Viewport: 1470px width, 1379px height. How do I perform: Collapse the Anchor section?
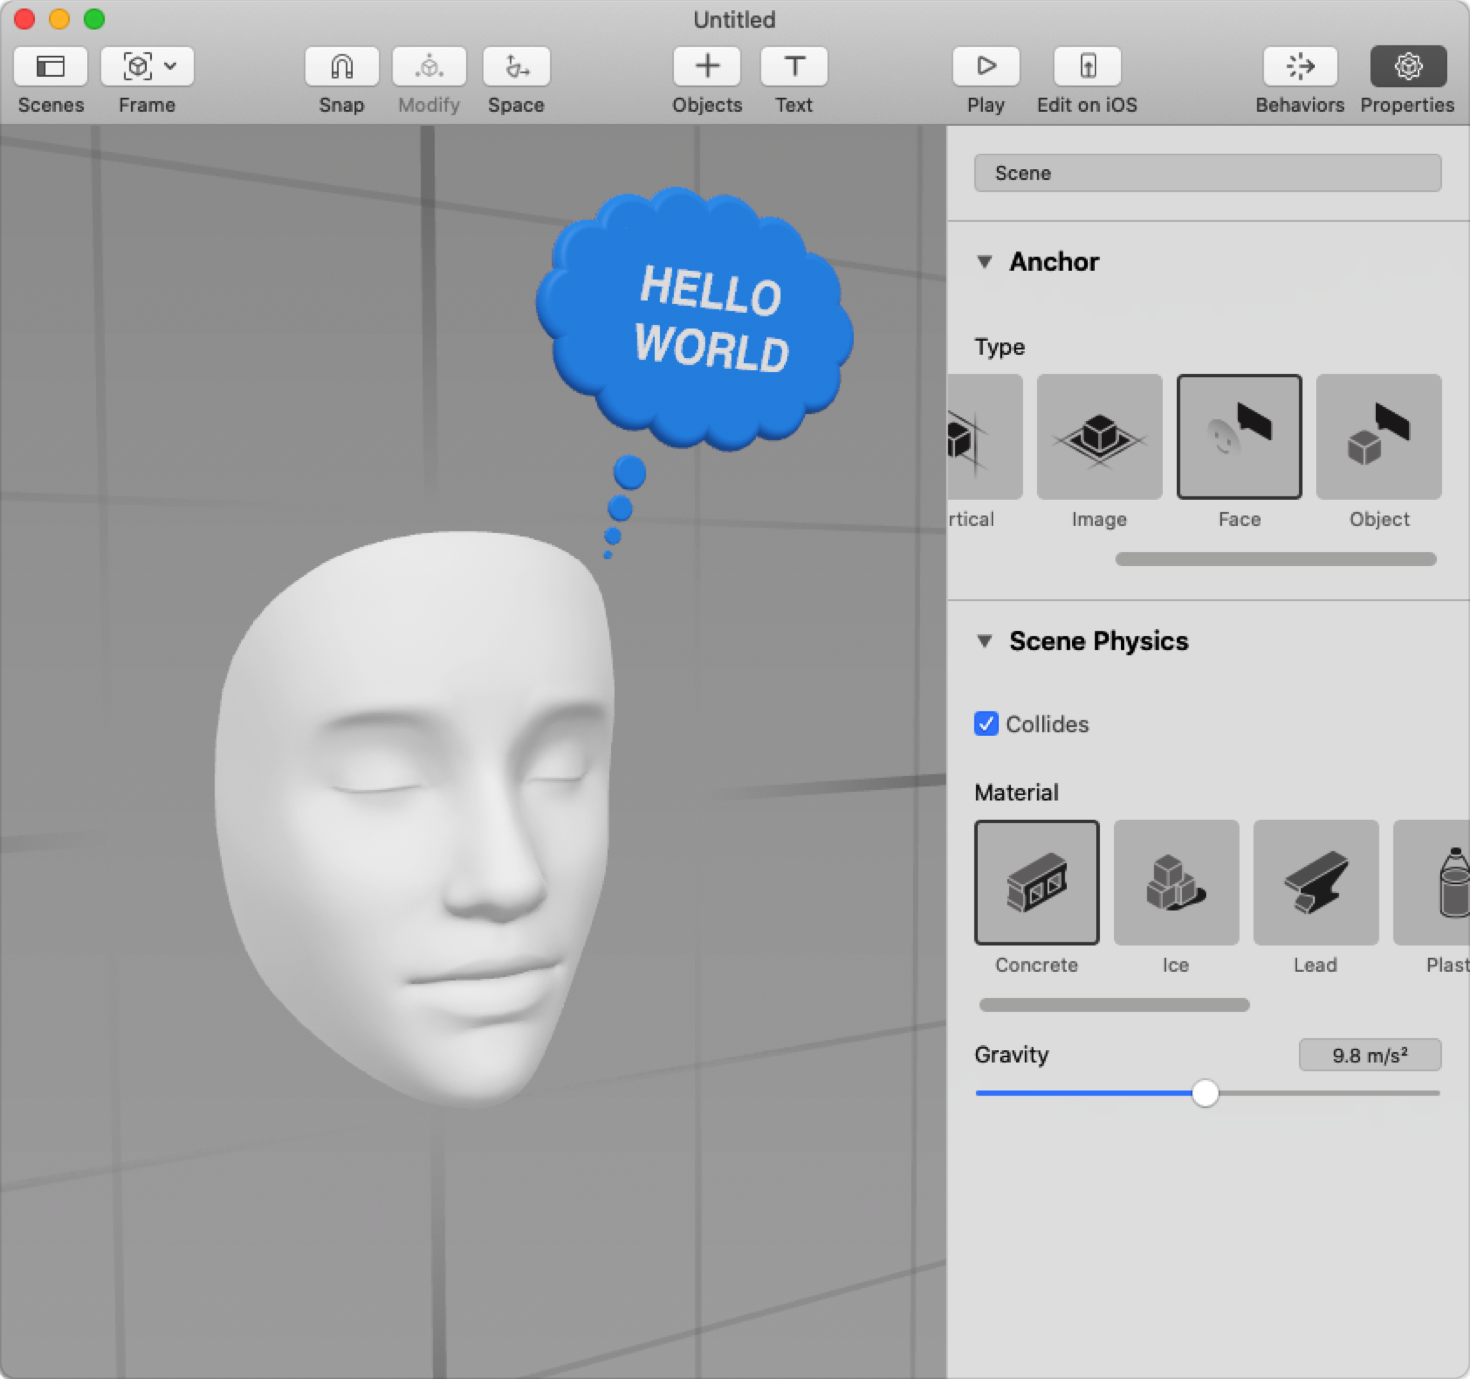pyautogui.click(x=985, y=261)
